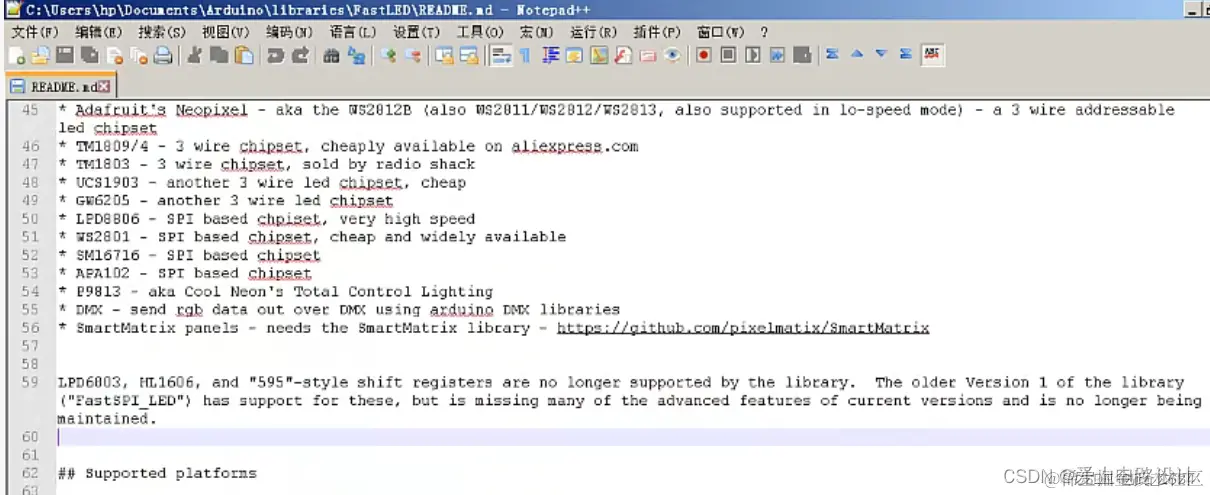This screenshot has width=1210, height=495.
Task: Open the 工具(O) menu
Action: tap(480, 32)
